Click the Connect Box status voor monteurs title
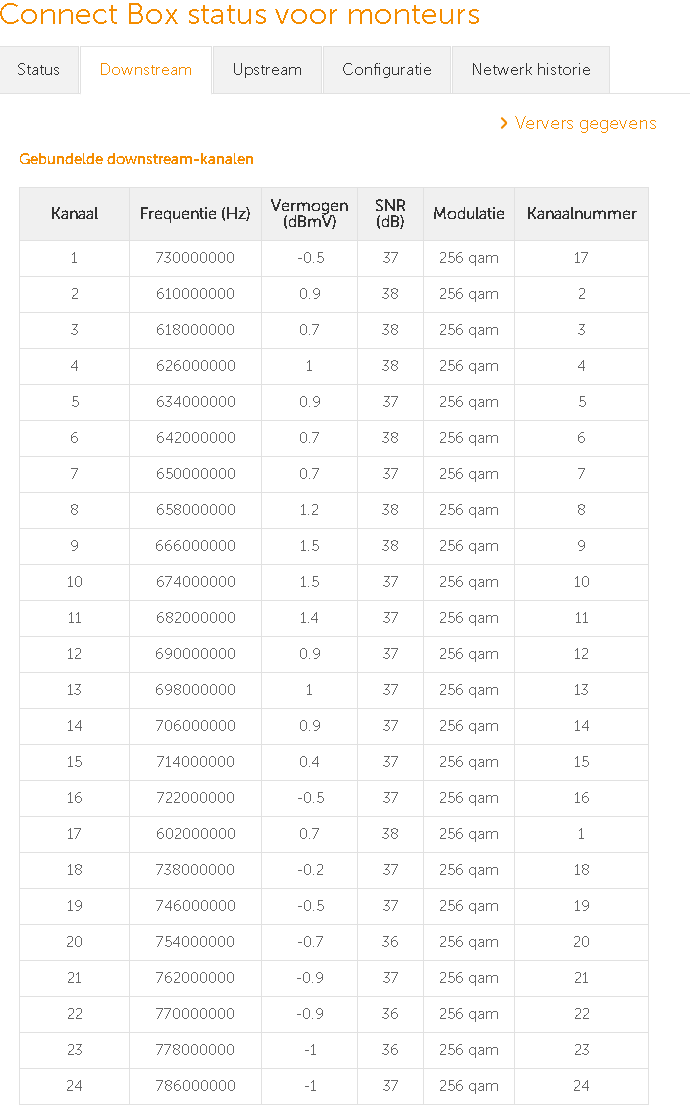690x1118 pixels. [x=240, y=16]
